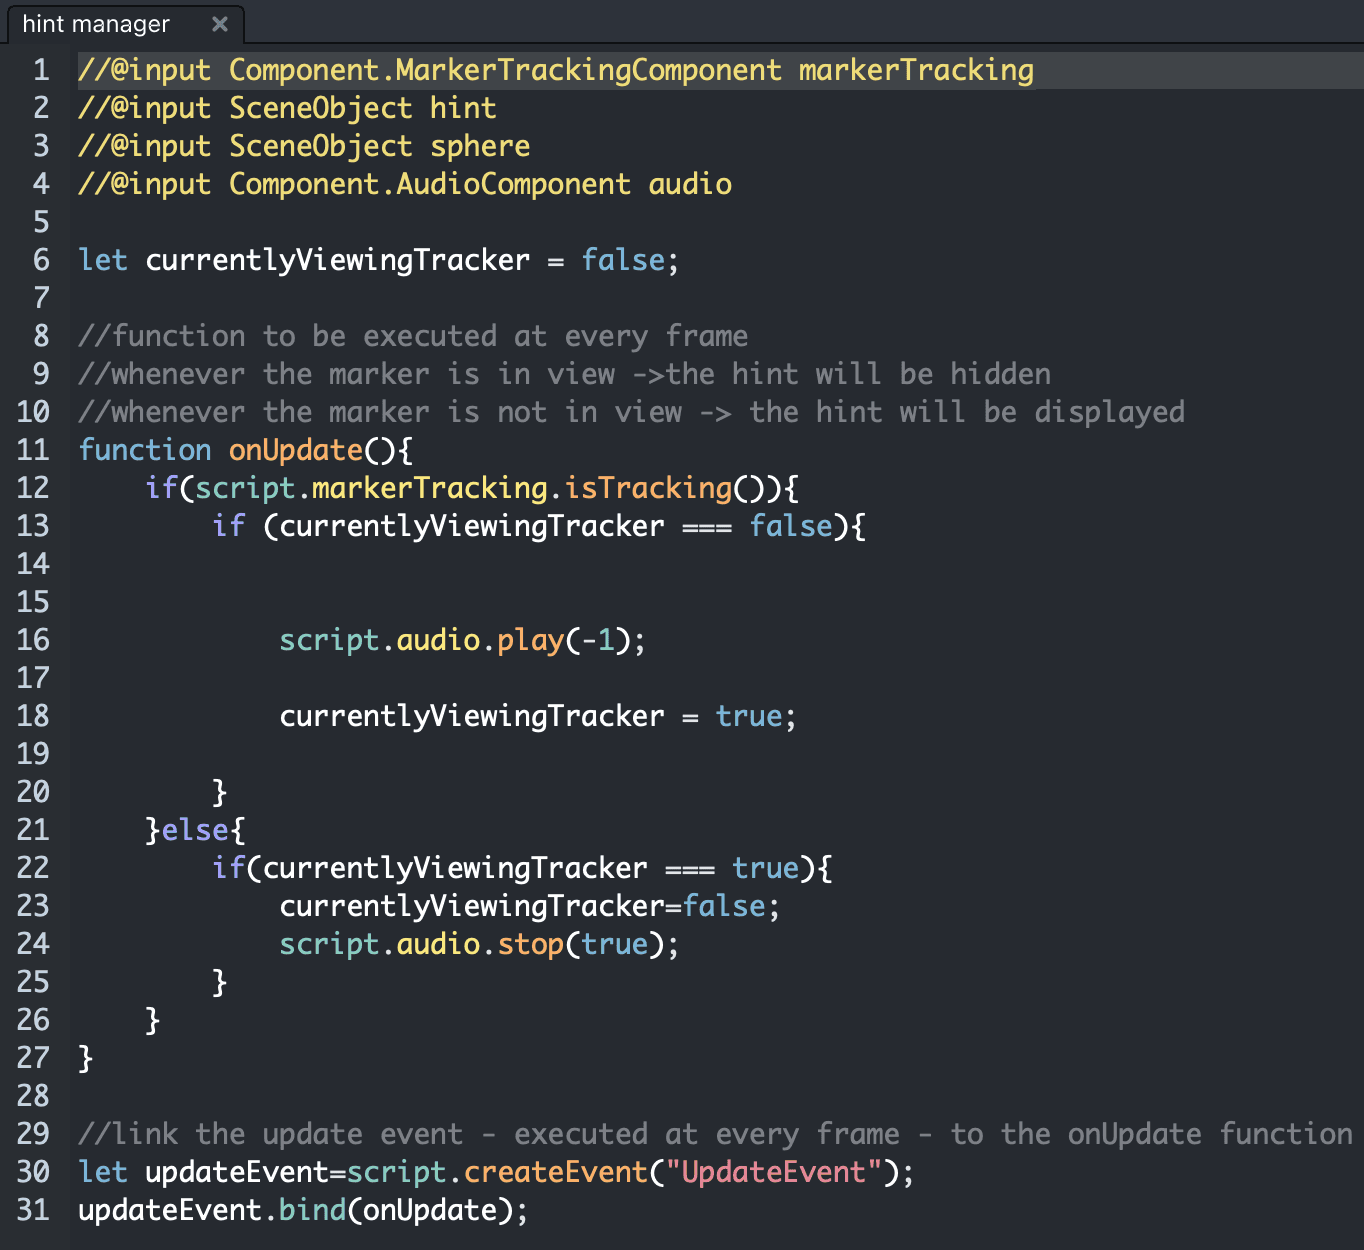Click 'script.audio.stop(true);' statement
Viewport: 1364px width, 1250px height.
(x=479, y=944)
